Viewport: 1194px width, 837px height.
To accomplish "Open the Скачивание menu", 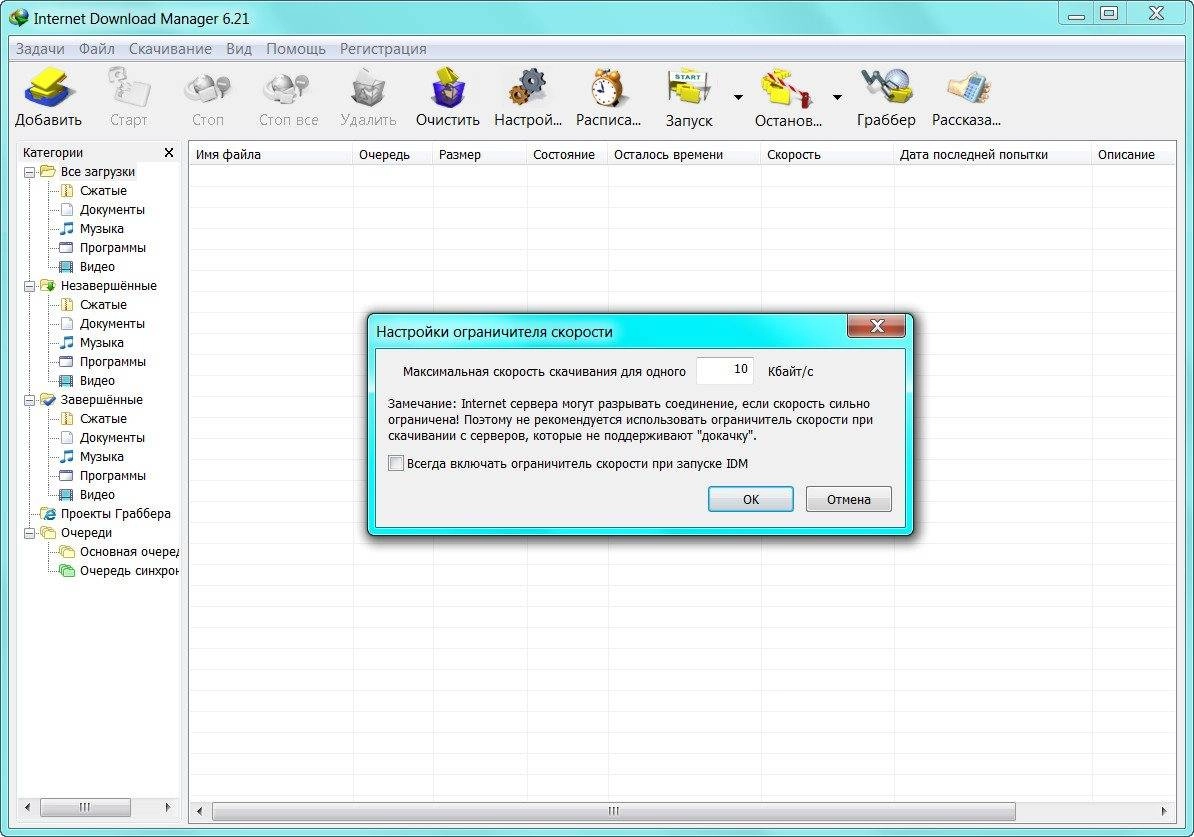I will coord(170,49).
